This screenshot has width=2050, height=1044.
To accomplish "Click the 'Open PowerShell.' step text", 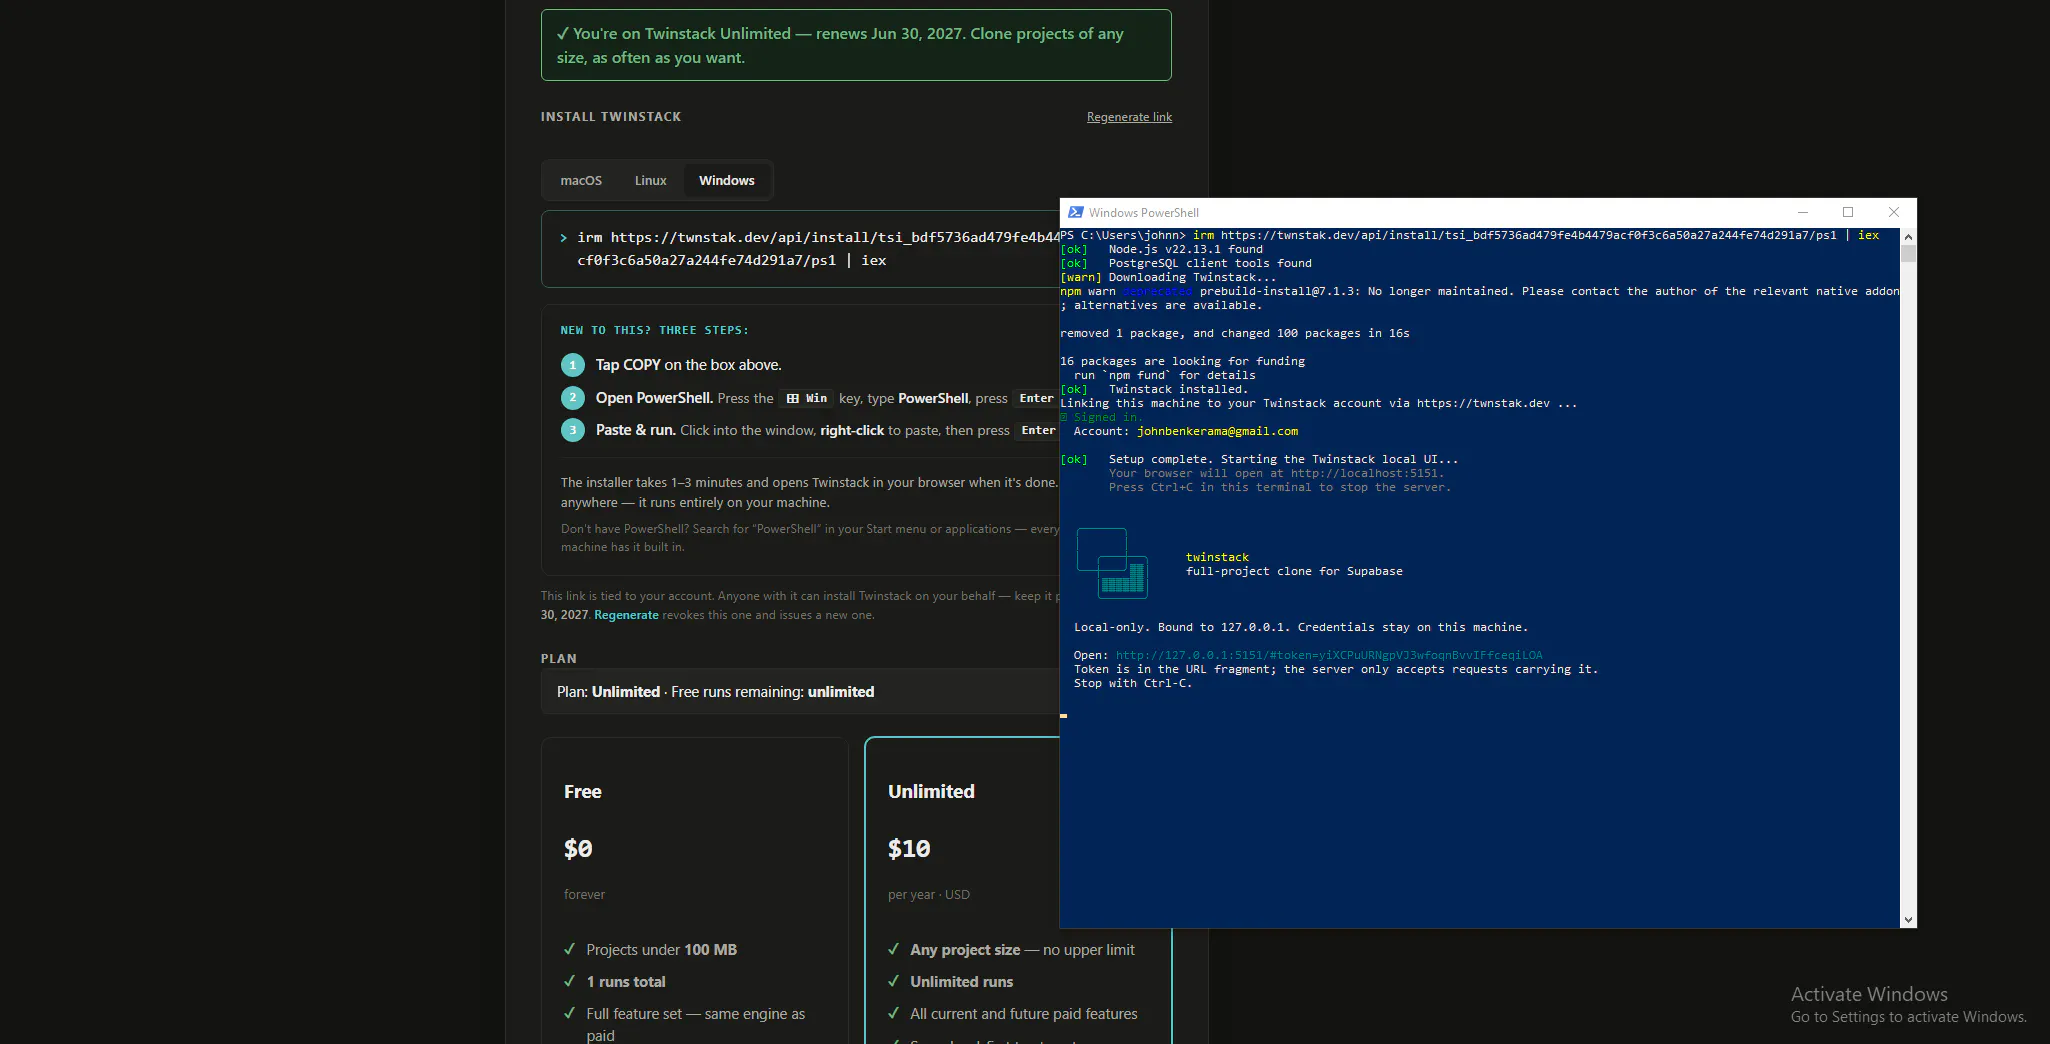I will click(x=654, y=398).
